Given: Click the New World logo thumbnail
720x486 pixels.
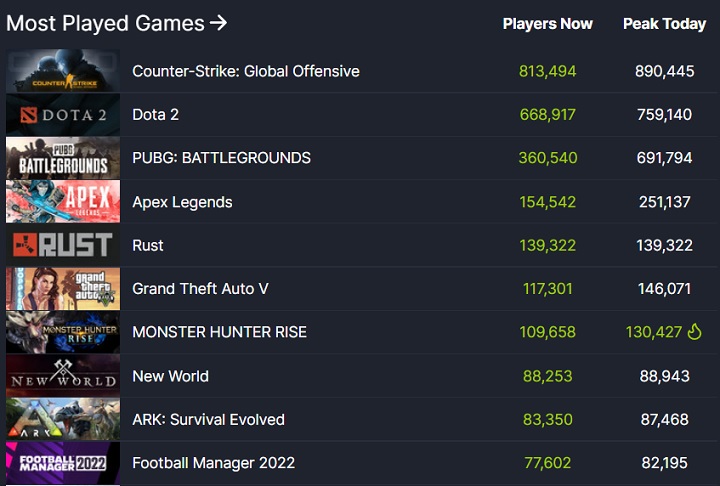Looking at the screenshot, I should point(63,376).
